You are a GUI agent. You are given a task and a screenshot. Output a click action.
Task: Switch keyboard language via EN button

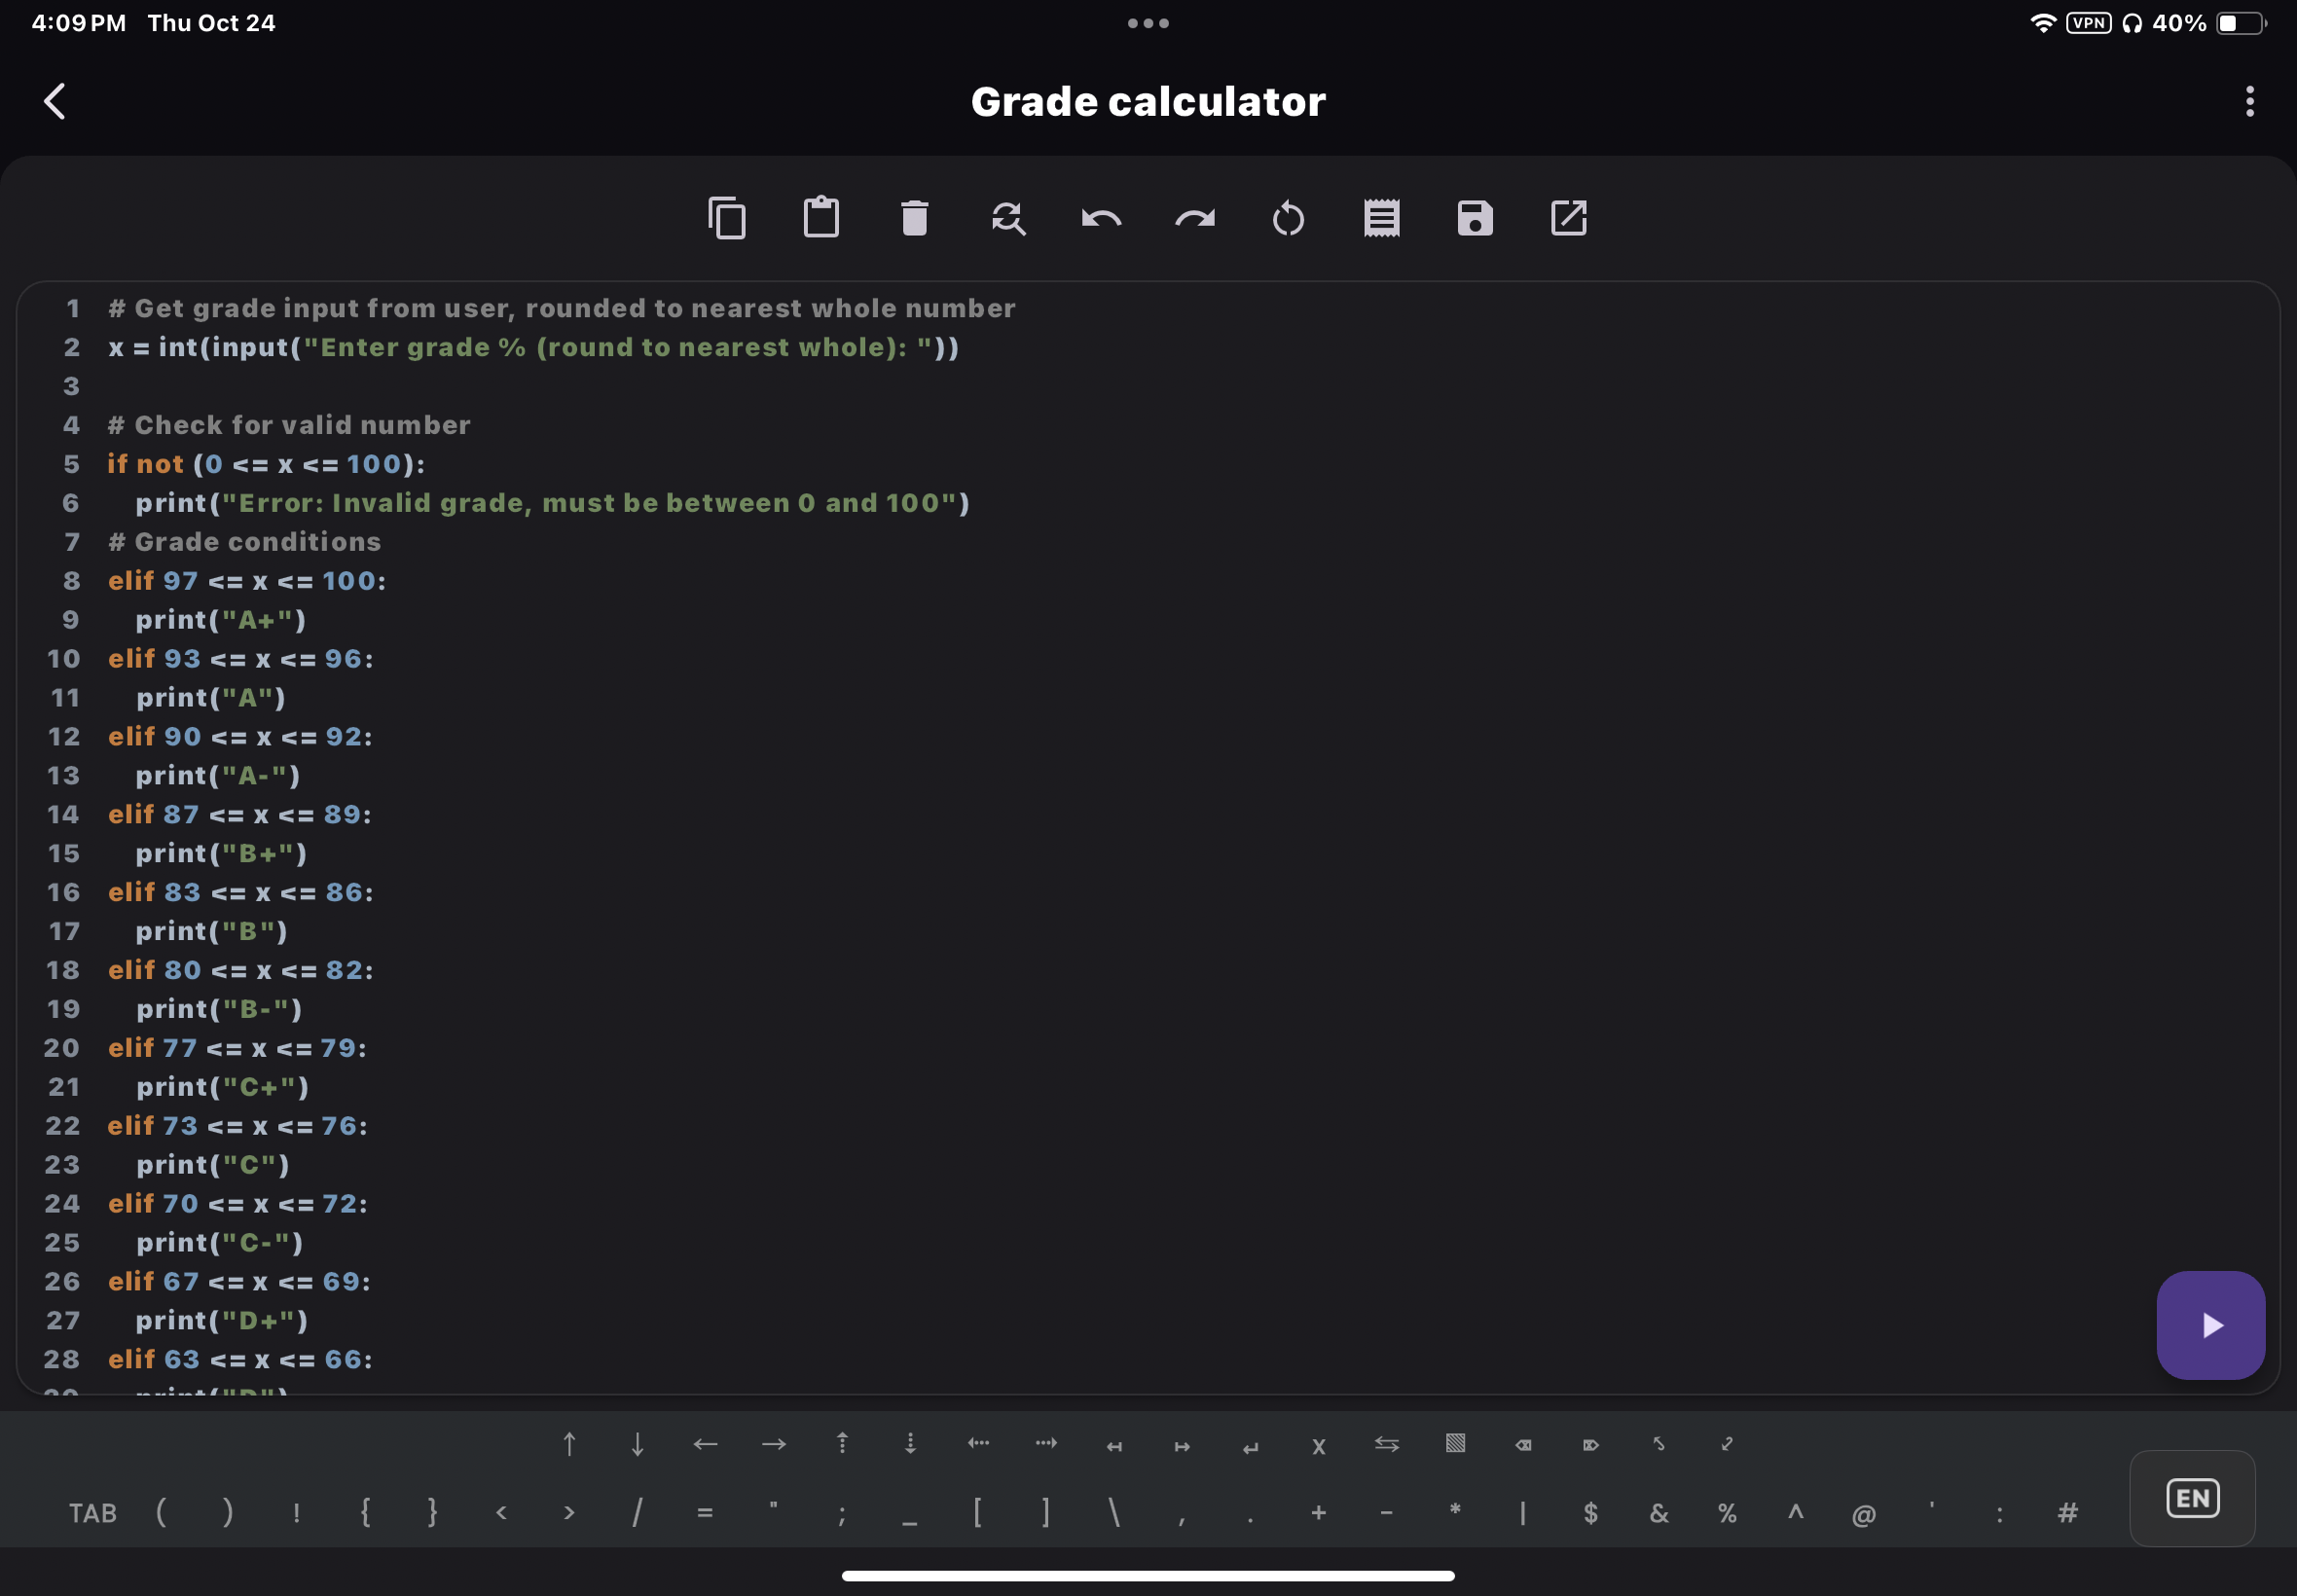click(x=2192, y=1498)
